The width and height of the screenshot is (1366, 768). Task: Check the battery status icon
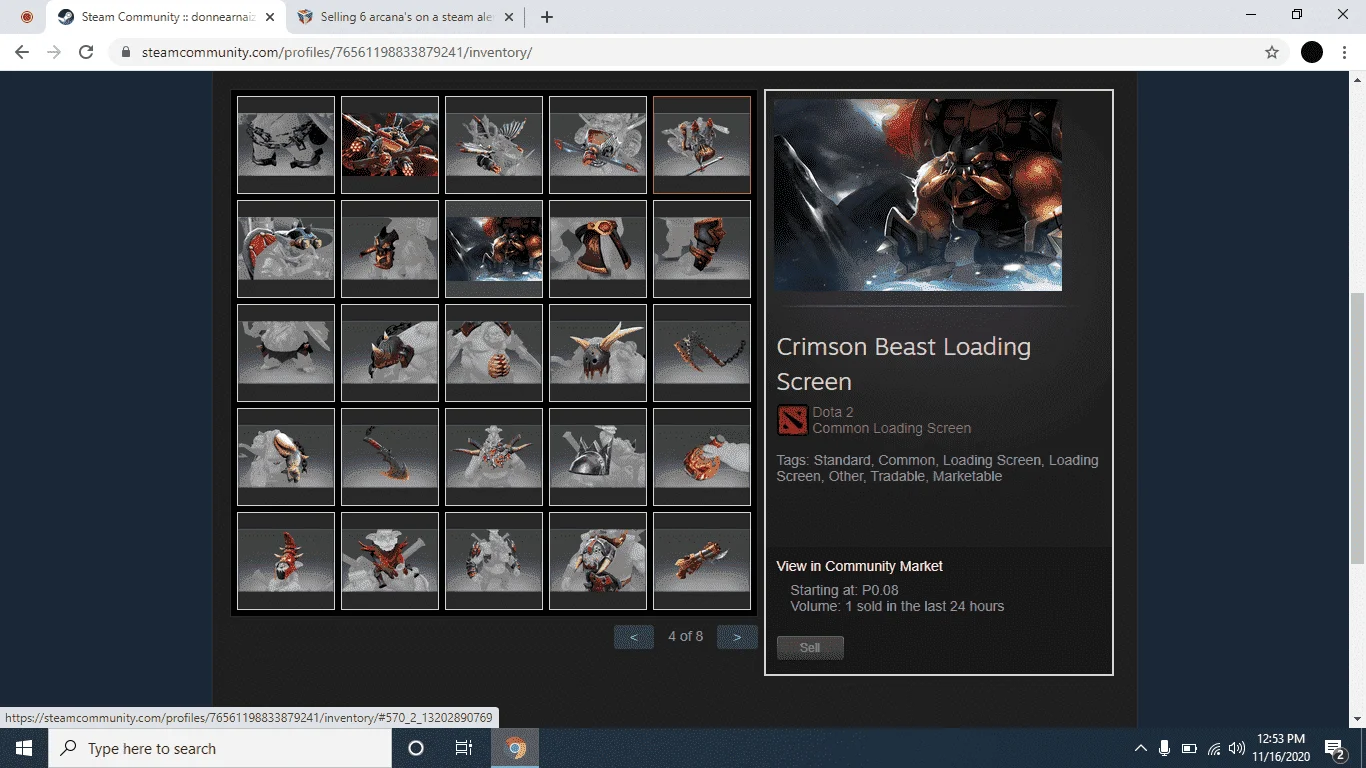1189,748
